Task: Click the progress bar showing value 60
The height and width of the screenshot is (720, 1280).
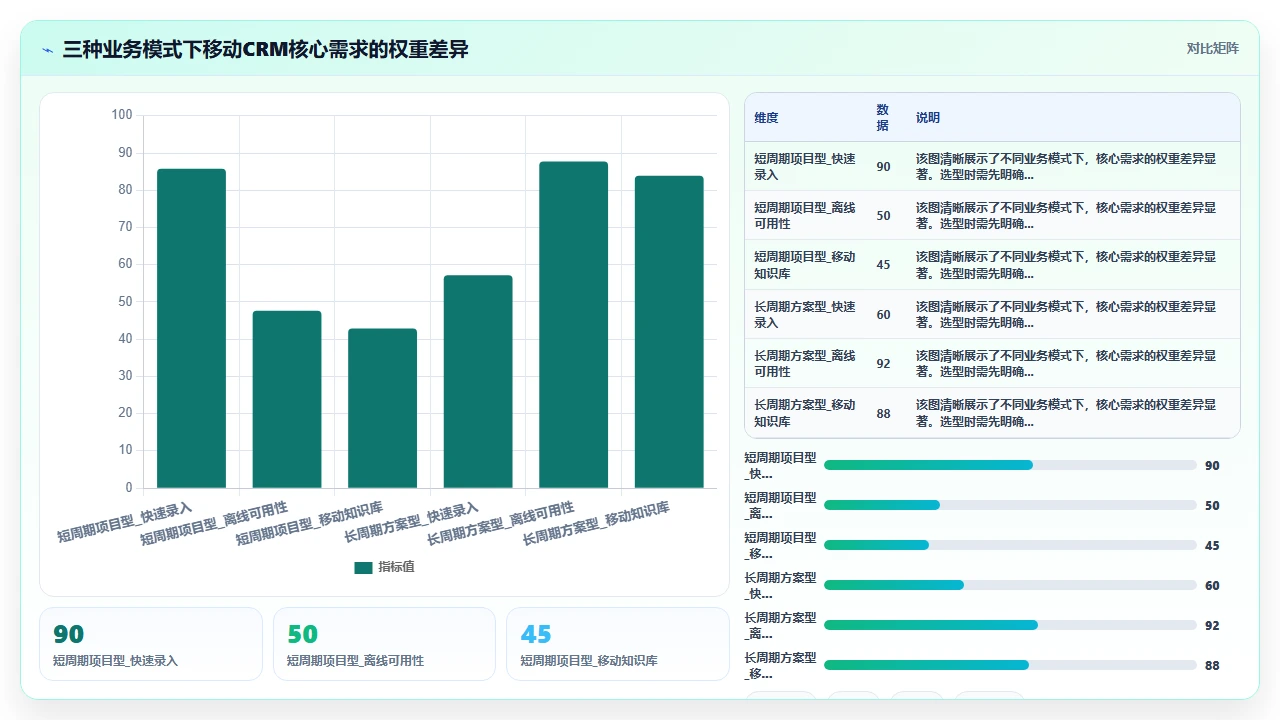Action: pyautogui.click(x=1010, y=585)
